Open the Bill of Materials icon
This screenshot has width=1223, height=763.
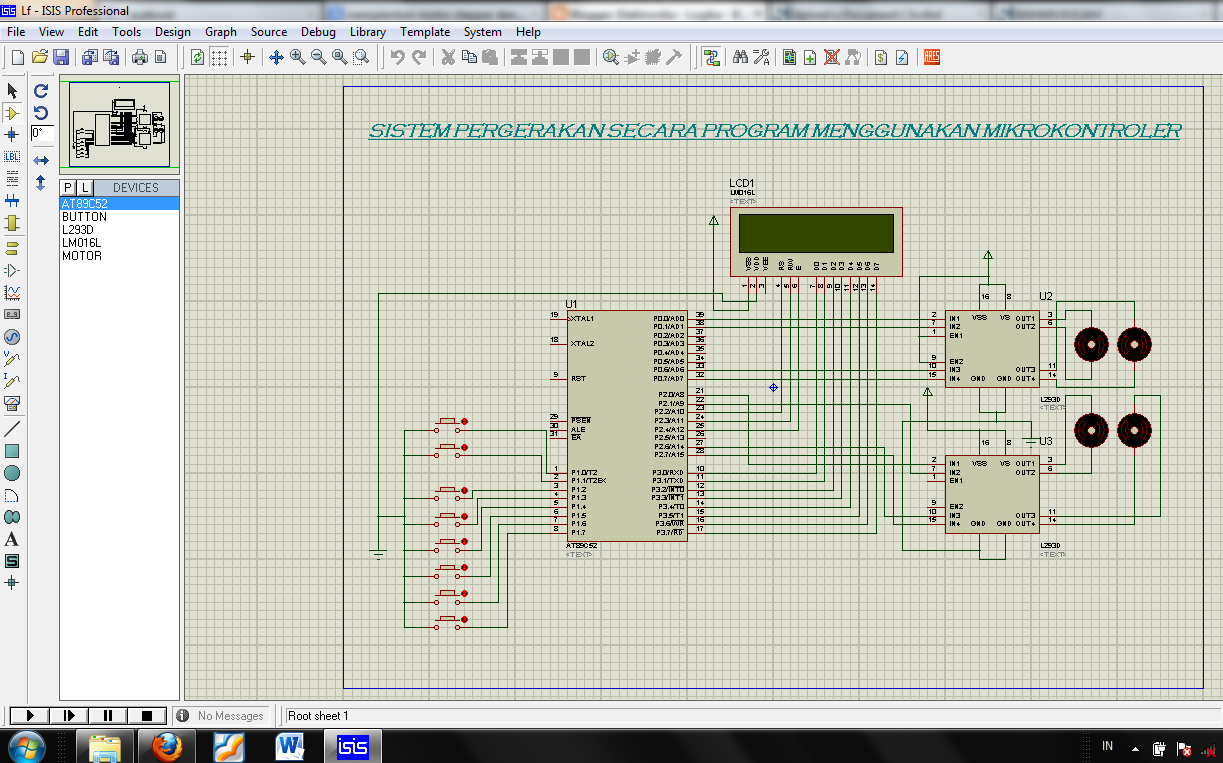point(881,58)
